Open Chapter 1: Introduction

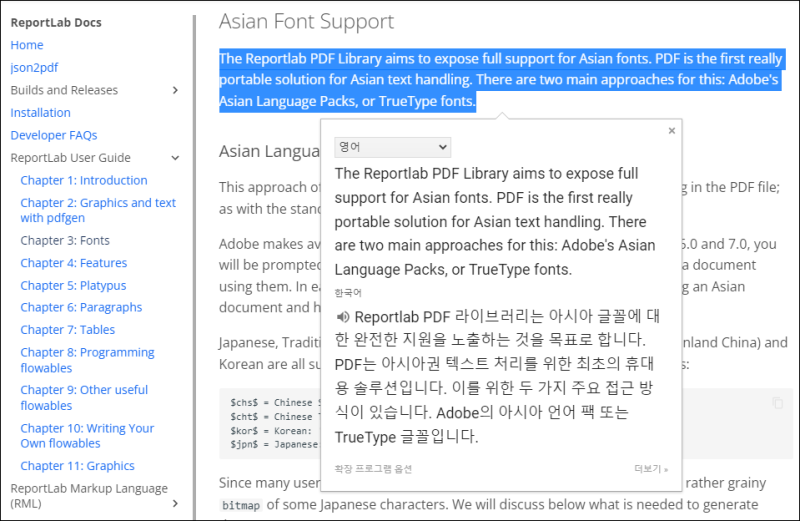84,180
